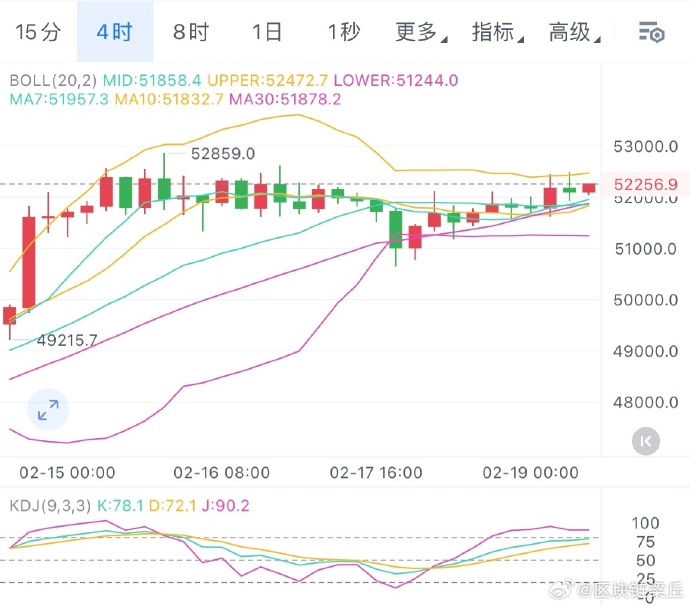Tap the current price tag 52256.9
690x606 pixels.
646,184
